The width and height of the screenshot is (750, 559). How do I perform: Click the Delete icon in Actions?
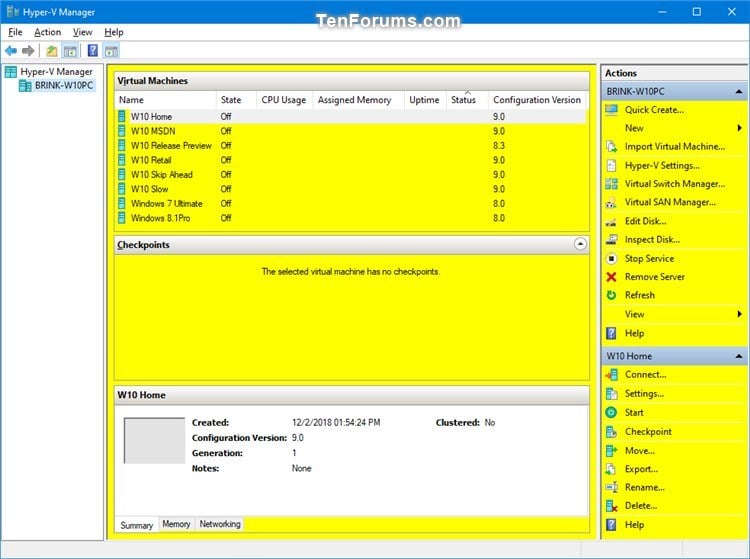611,506
